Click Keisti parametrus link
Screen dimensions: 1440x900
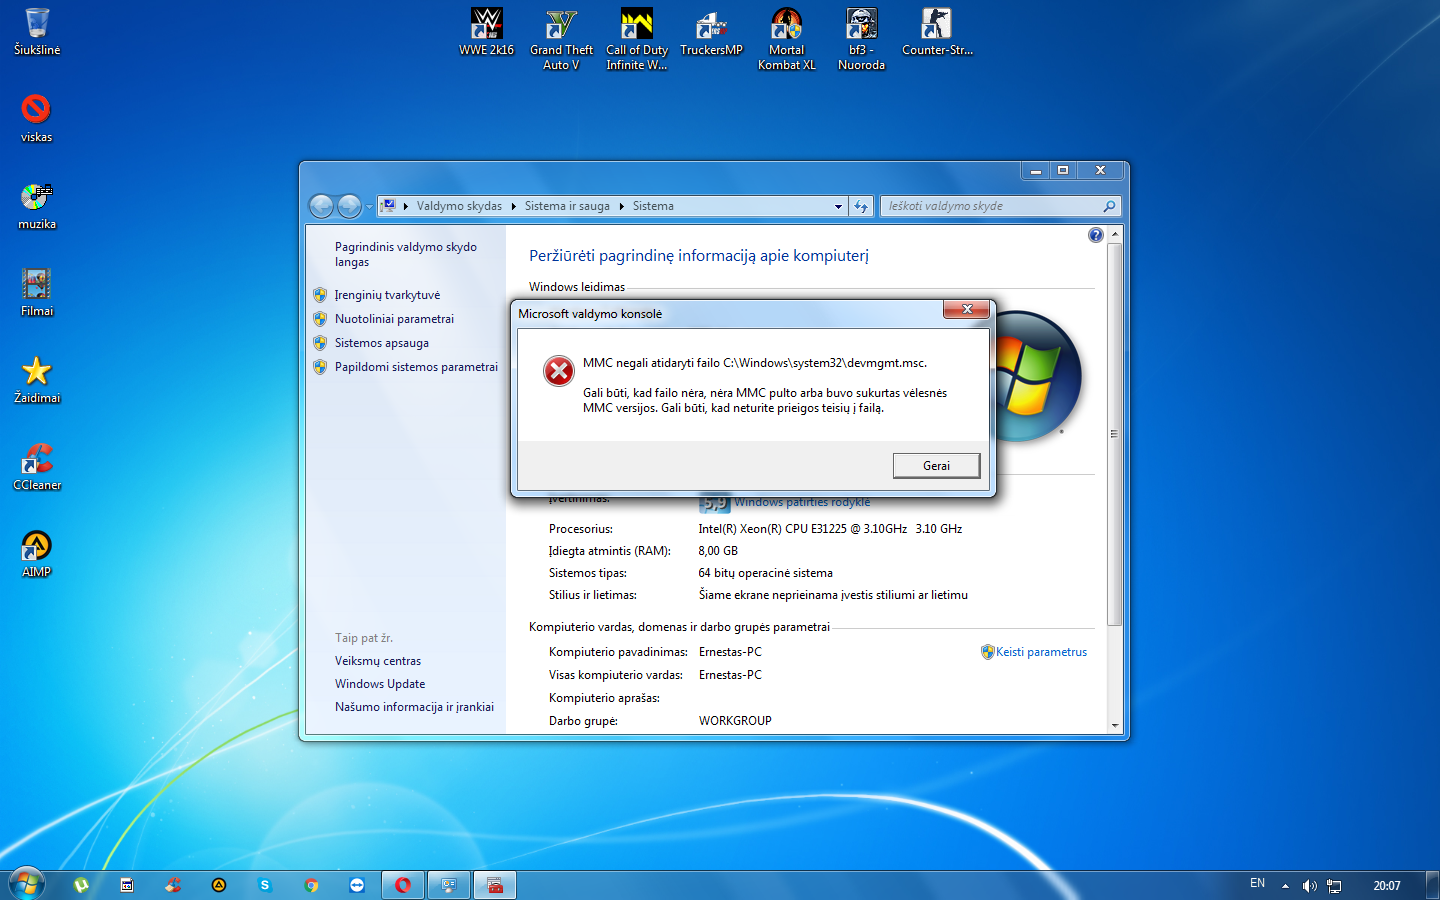[1041, 652]
